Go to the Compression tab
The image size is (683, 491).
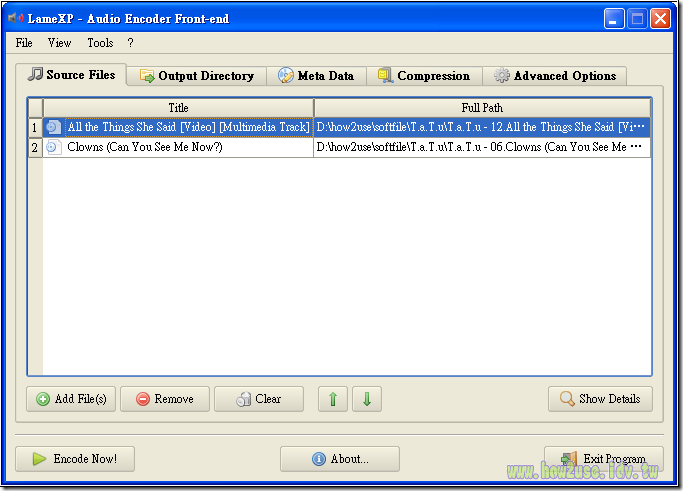(x=424, y=76)
